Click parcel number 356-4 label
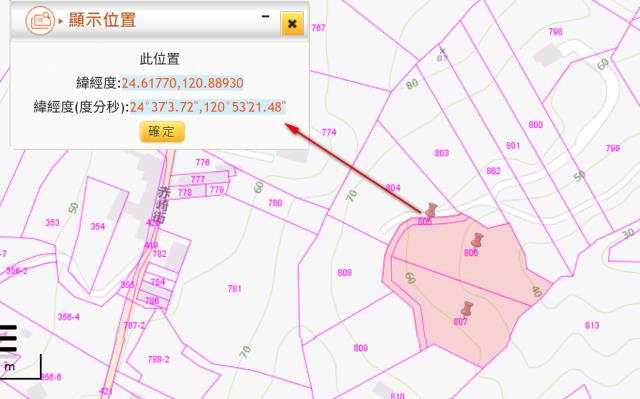The width and height of the screenshot is (640, 399). pos(69,317)
